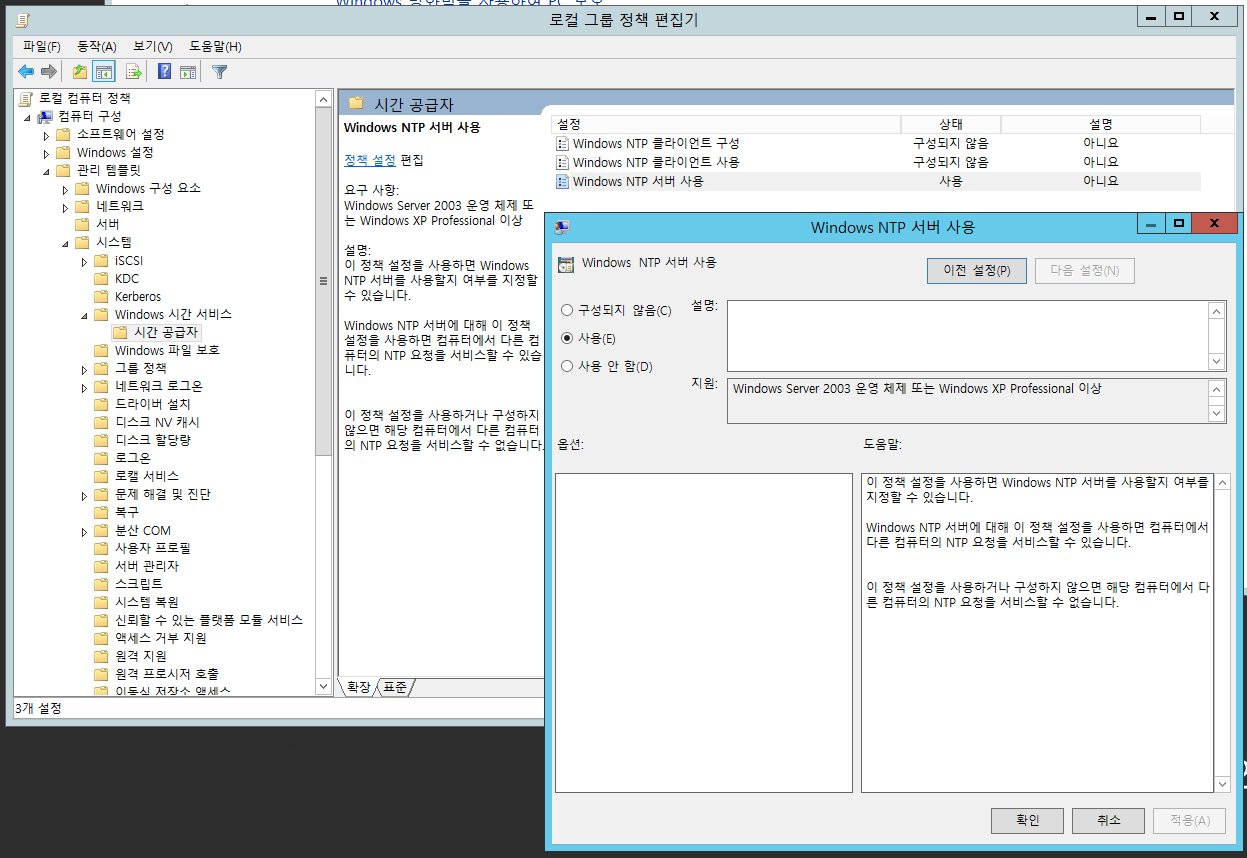Select the 원격 프로시저 호출 tree item
This screenshot has height=858, width=1247.
pyautogui.click(x=167, y=674)
